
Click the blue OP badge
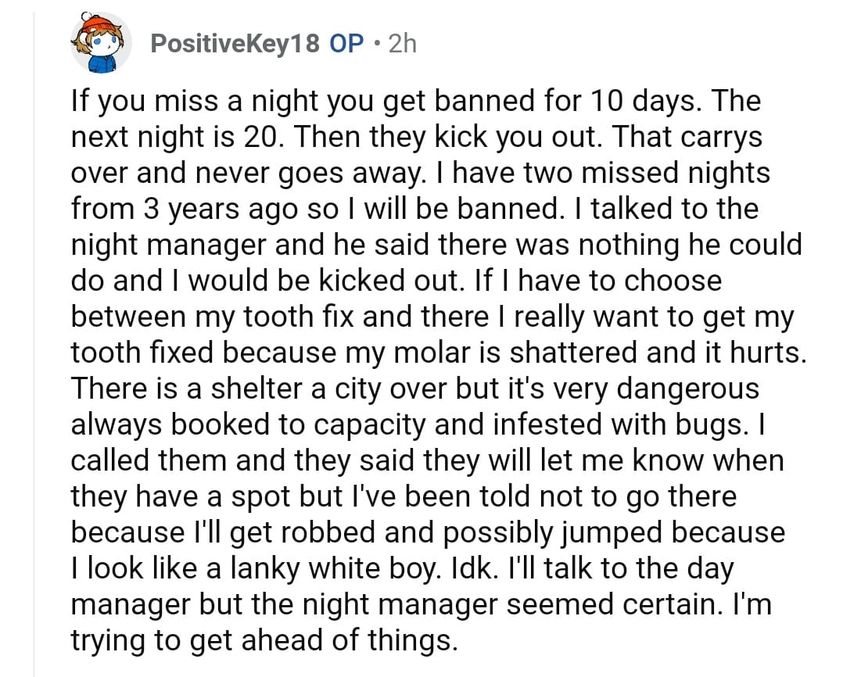[346, 44]
